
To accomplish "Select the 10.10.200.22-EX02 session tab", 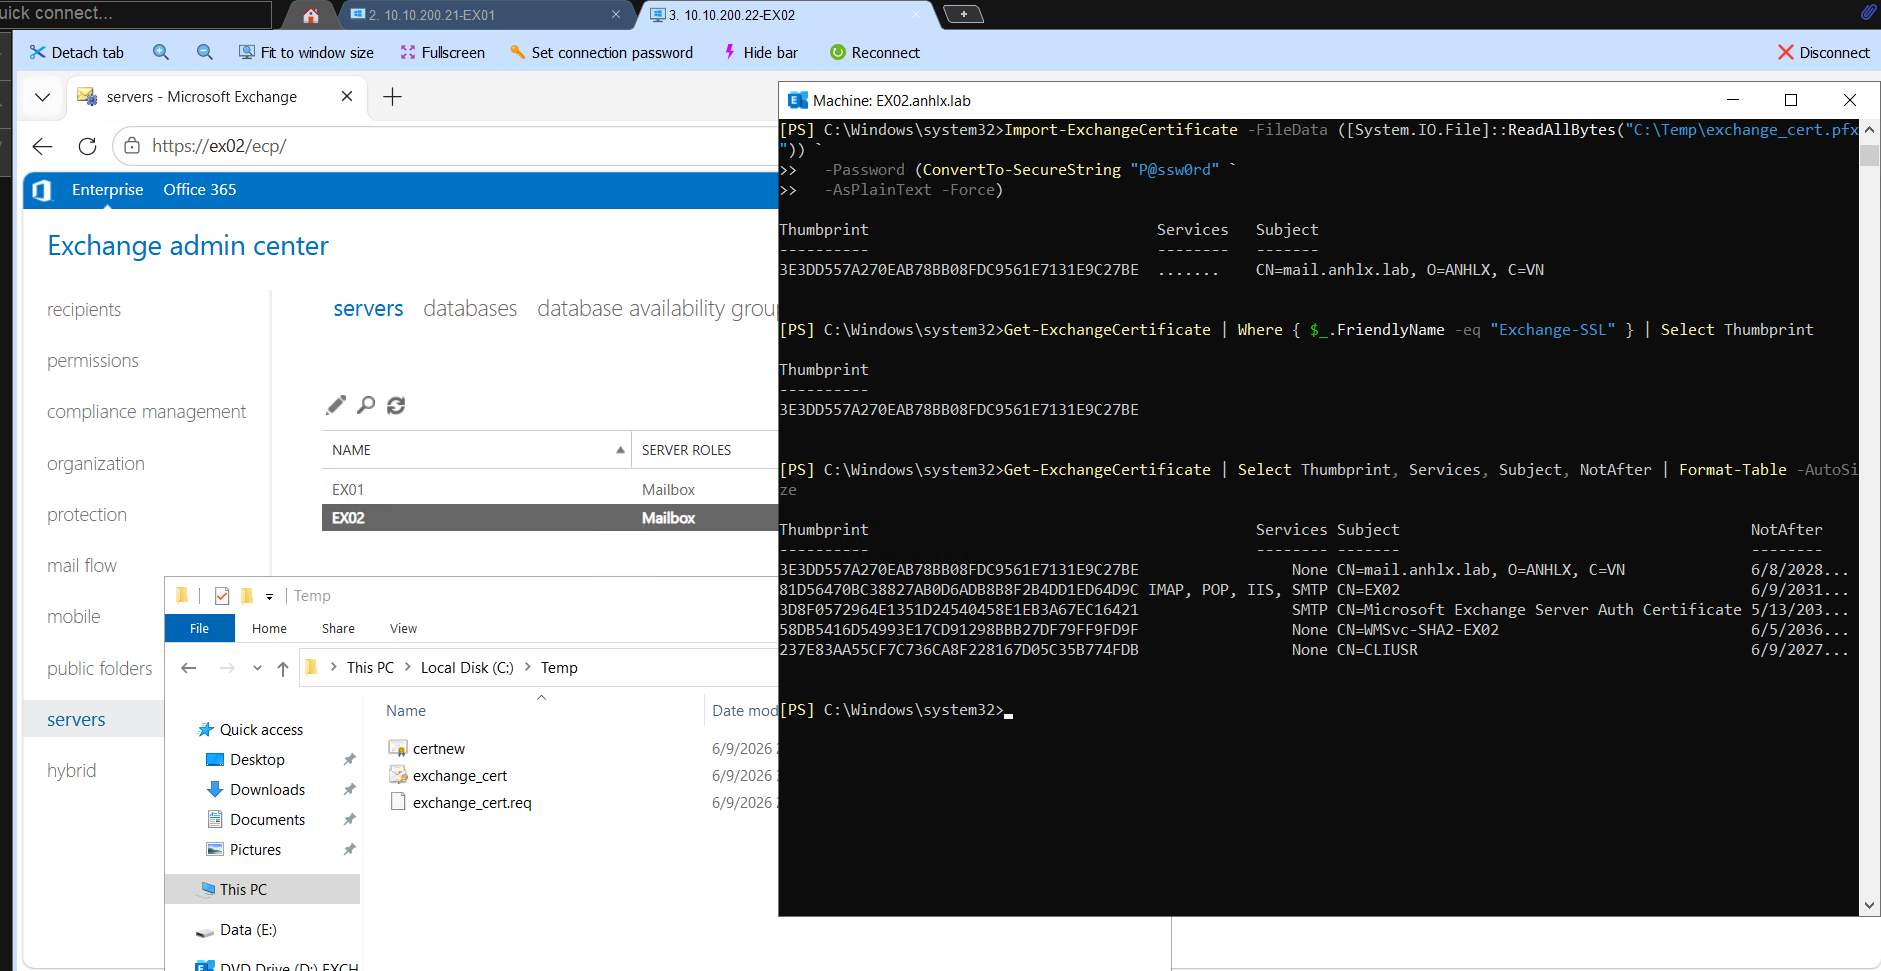I will point(785,15).
